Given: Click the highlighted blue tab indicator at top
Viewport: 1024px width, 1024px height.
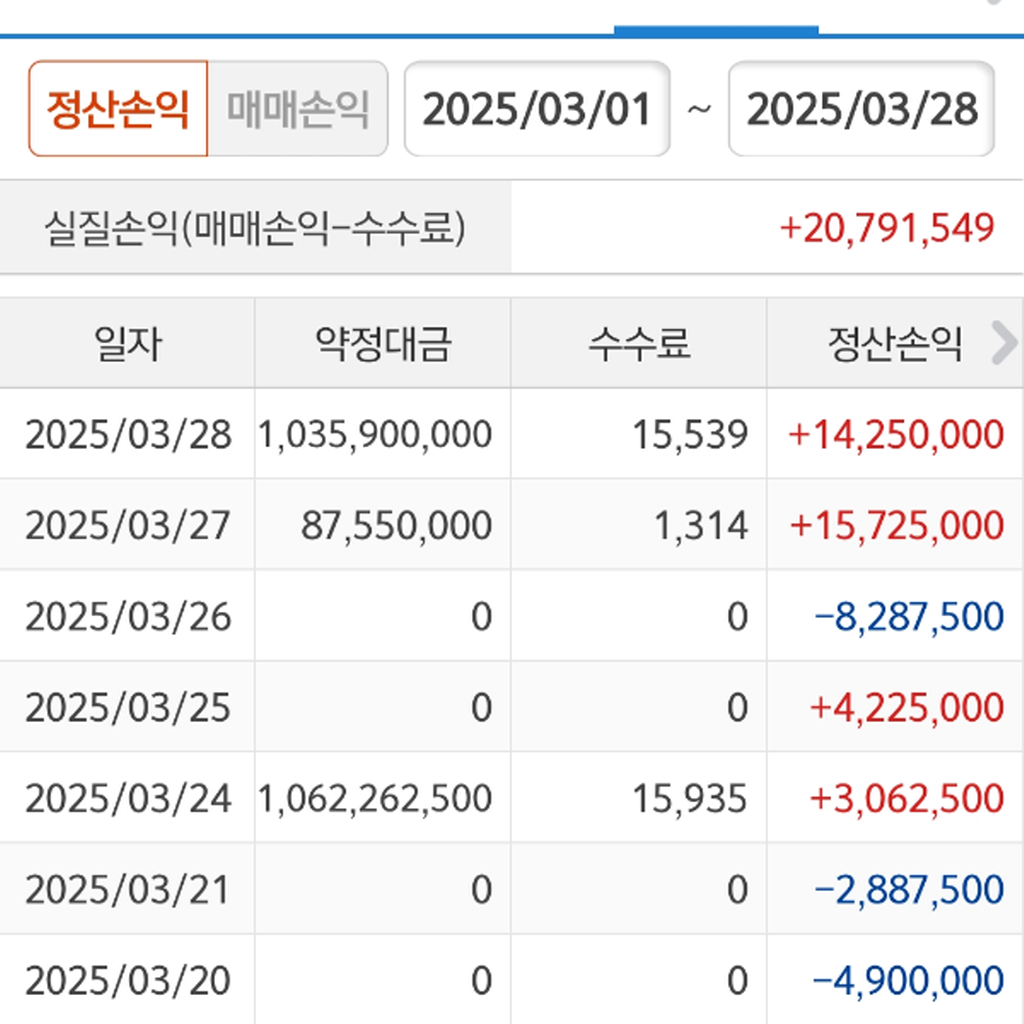Looking at the screenshot, I should tap(716, 30).
